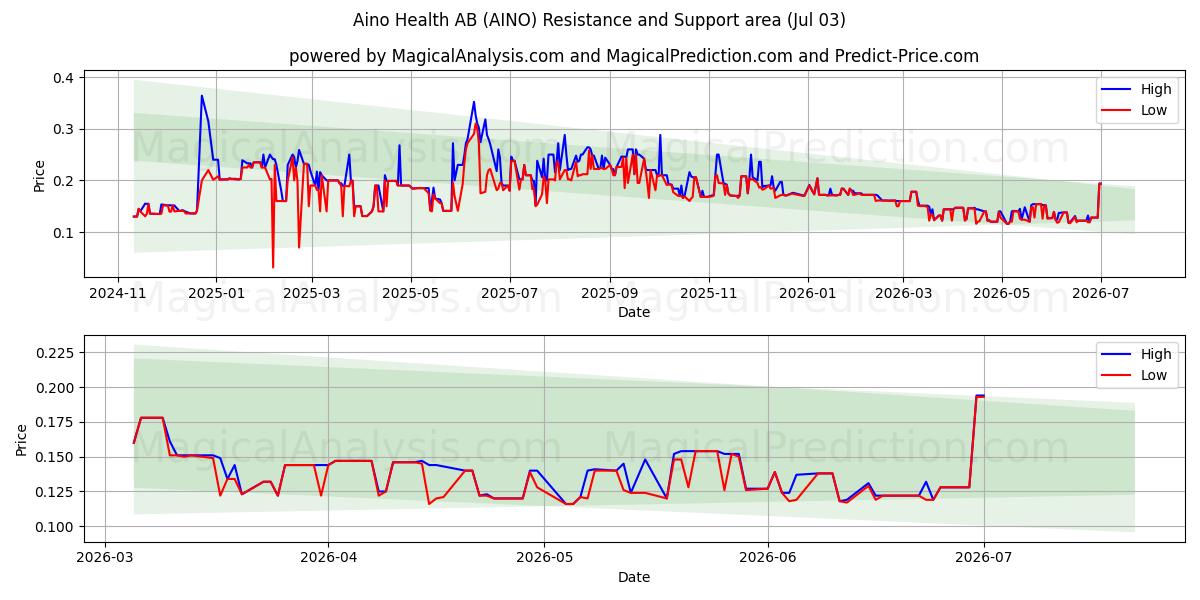This screenshot has width=1200, height=600.
Task: Click the 'Date' x-axis label of the upper chart
Action: pos(634,312)
